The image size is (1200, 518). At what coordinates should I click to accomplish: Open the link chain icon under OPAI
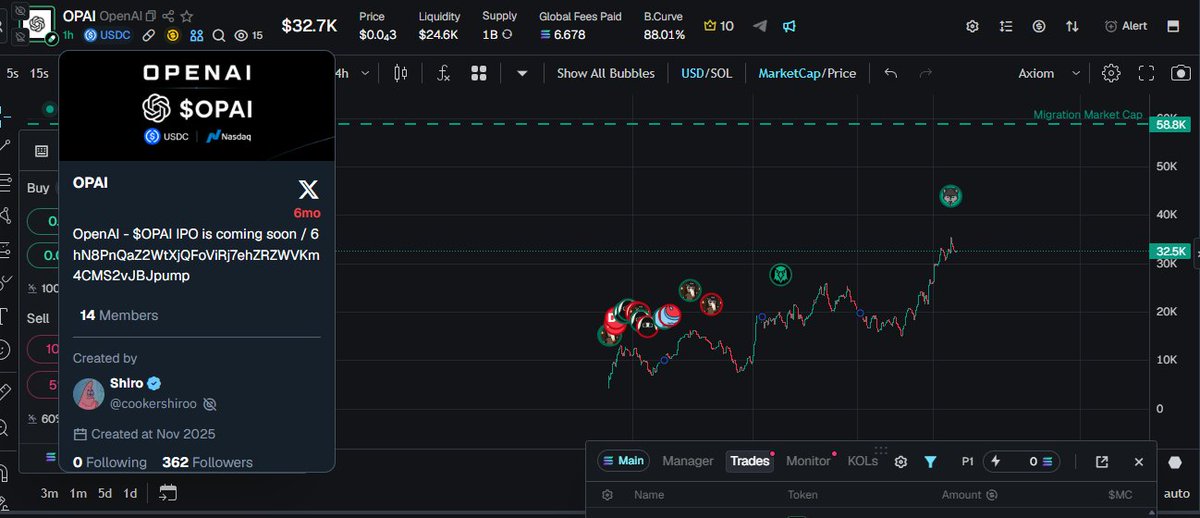pos(148,35)
